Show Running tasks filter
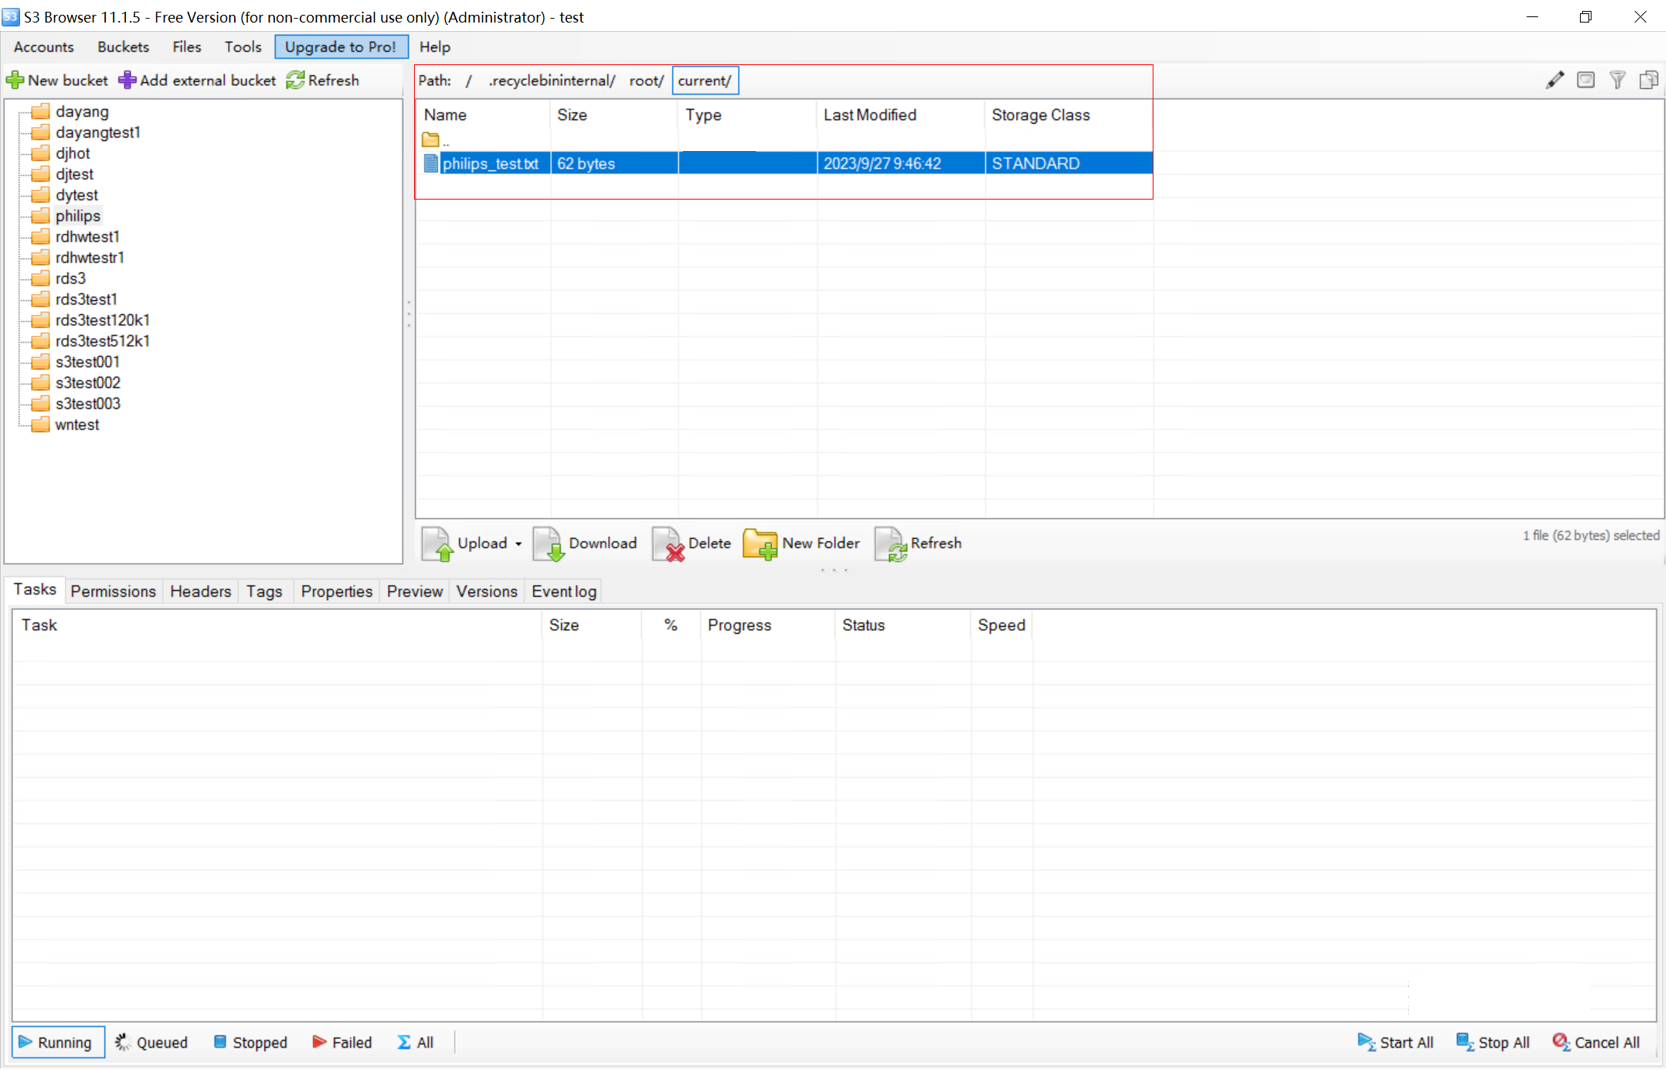 coord(57,1042)
